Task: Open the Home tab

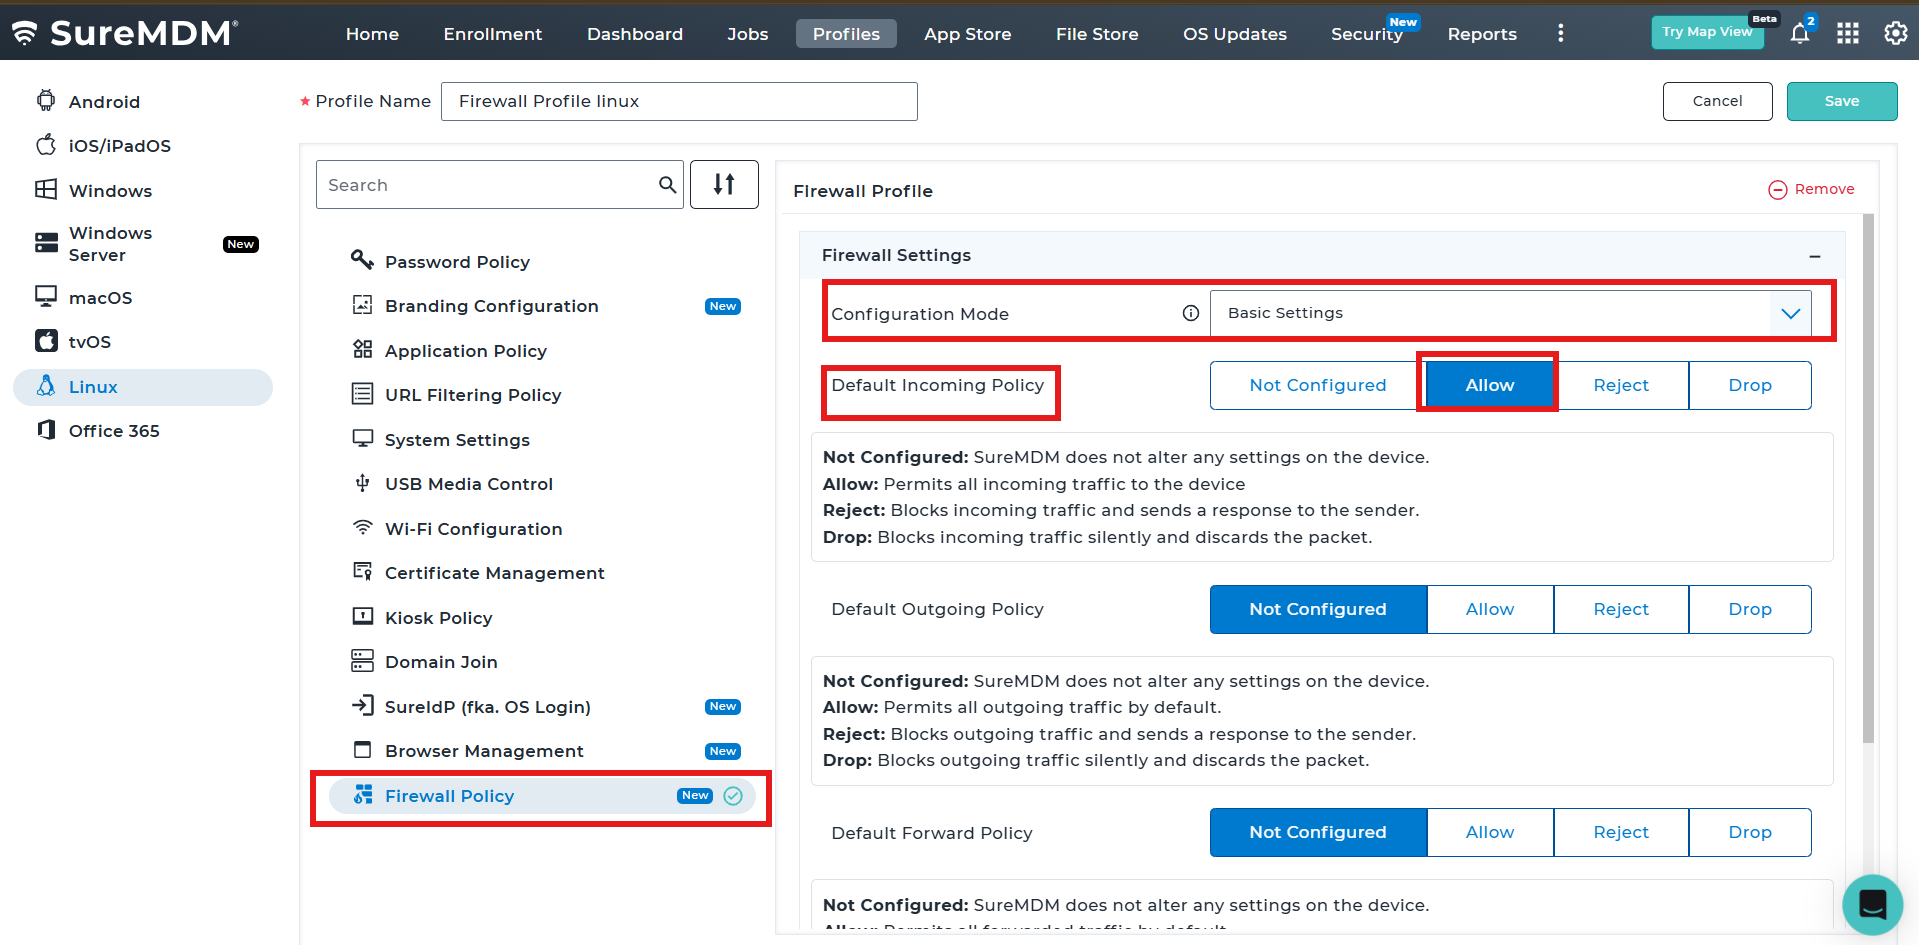Action: (x=372, y=34)
